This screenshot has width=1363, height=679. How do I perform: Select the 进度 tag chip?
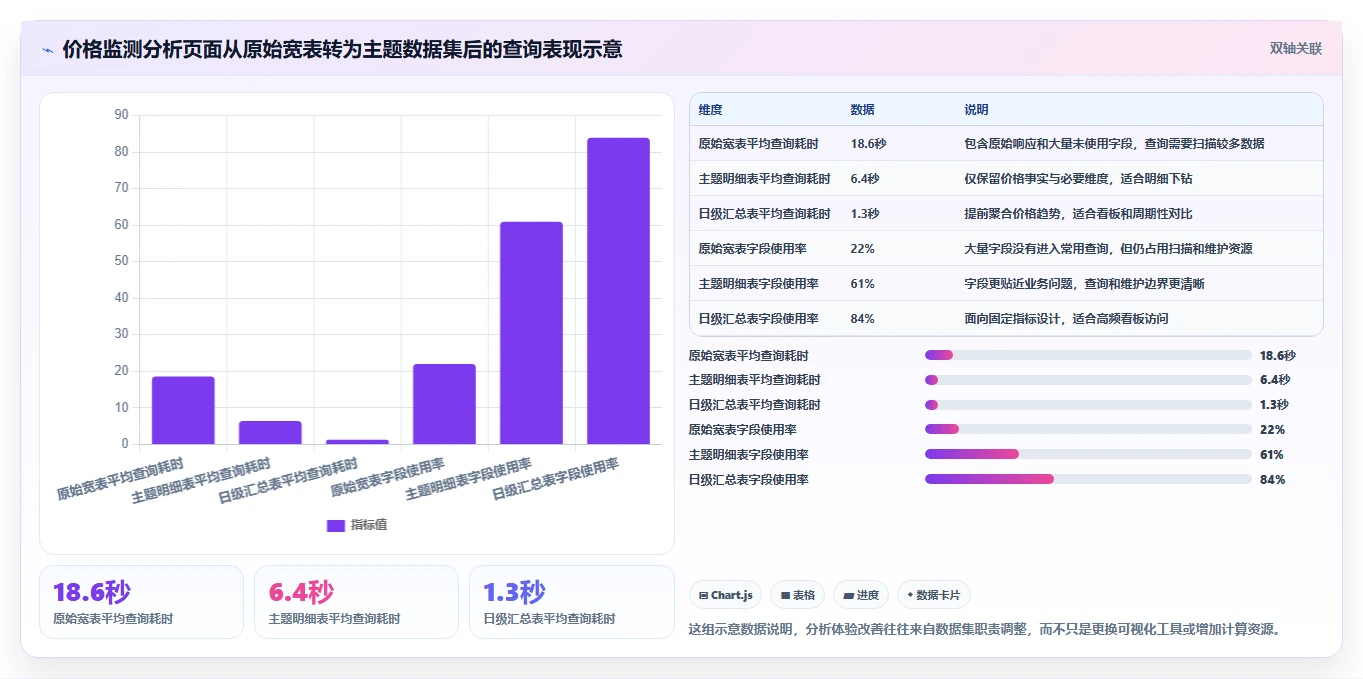861,595
